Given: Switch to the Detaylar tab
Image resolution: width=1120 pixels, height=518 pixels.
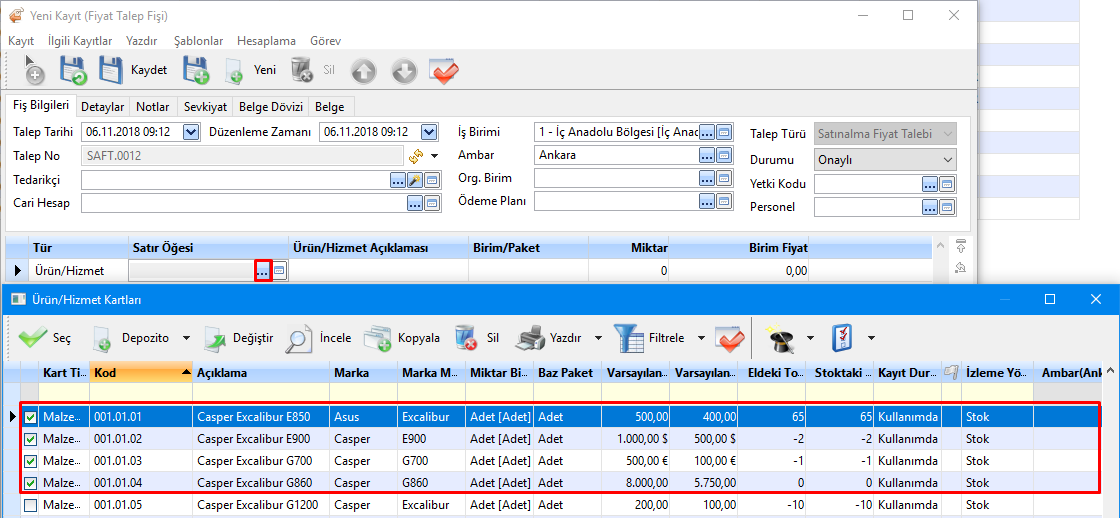Looking at the screenshot, I should (102, 106).
